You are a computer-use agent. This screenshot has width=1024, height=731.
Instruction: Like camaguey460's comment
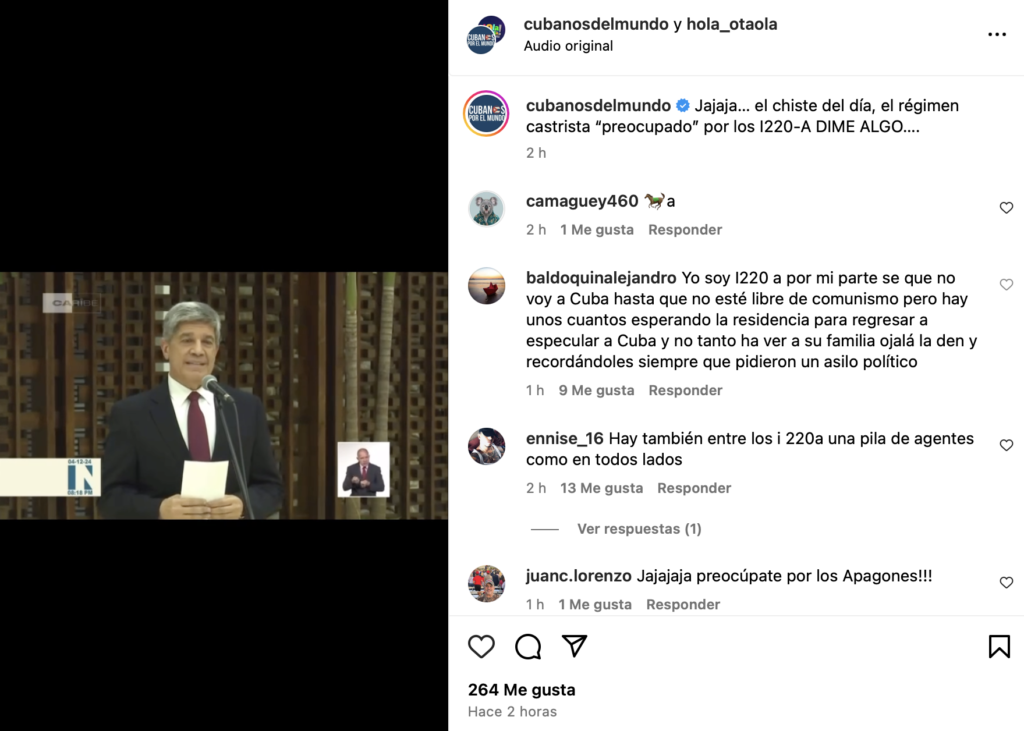pos(1006,208)
